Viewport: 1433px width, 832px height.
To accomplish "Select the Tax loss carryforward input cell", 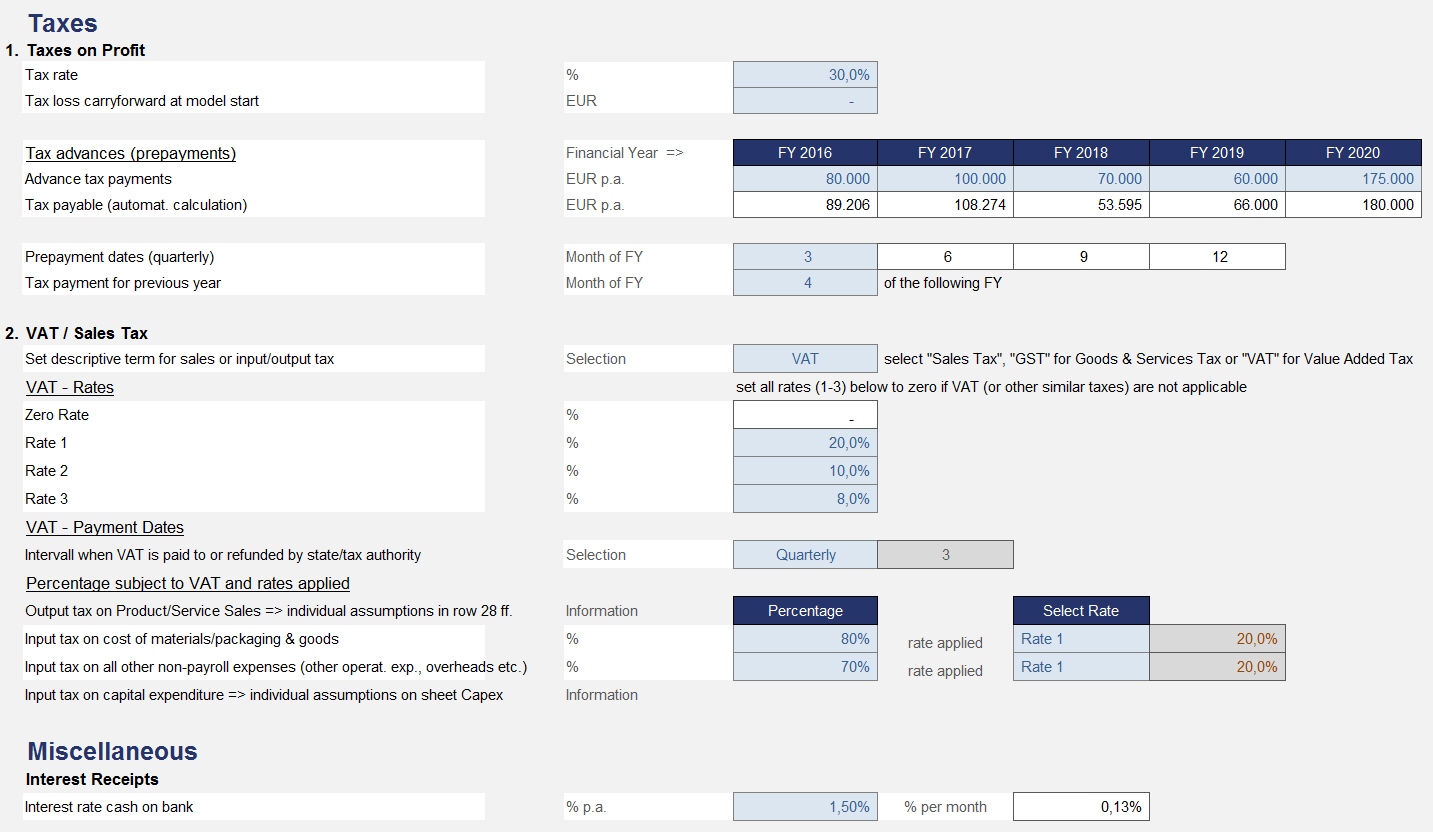I will pyautogui.click(x=805, y=101).
